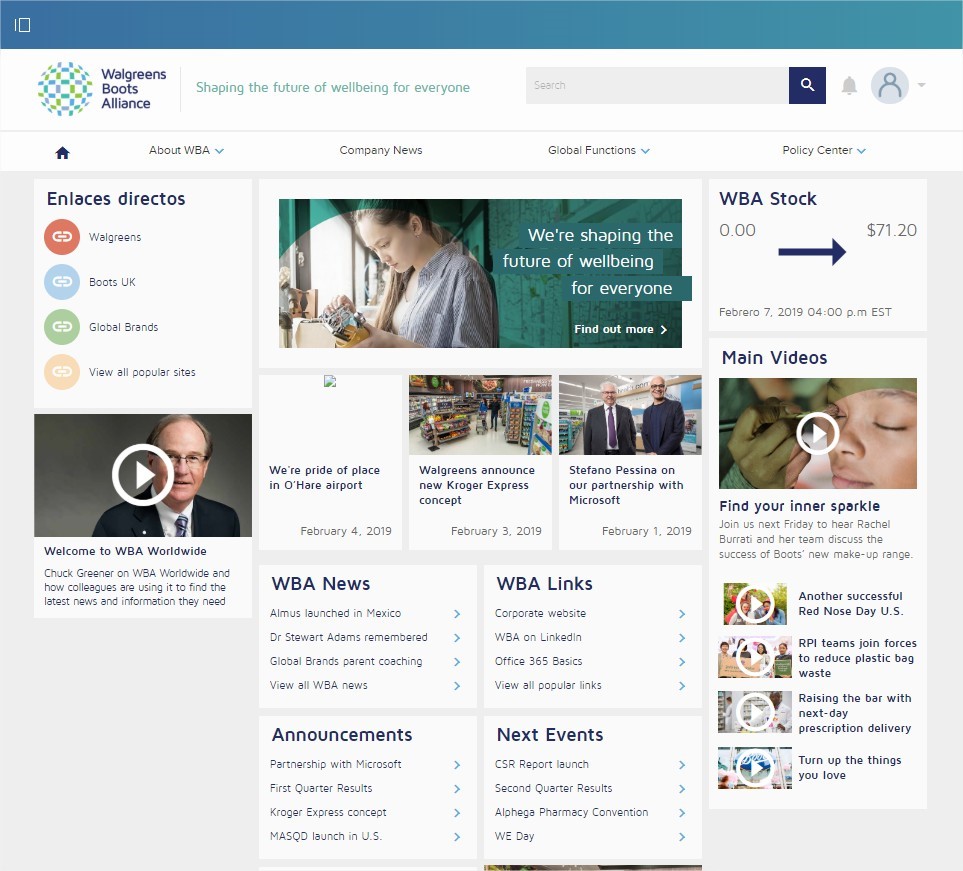Click the orange View all popular sites icon
The width and height of the screenshot is (963, 871).
coord(62,372)
